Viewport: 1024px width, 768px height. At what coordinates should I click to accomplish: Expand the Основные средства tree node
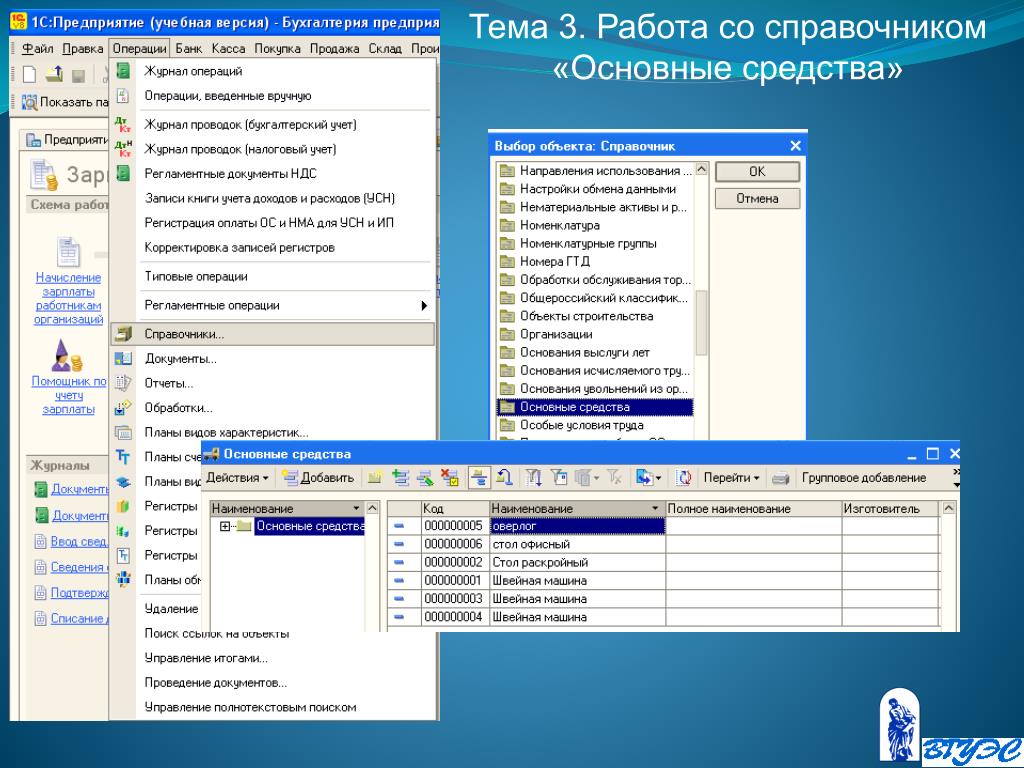click(x=225, y=526)
